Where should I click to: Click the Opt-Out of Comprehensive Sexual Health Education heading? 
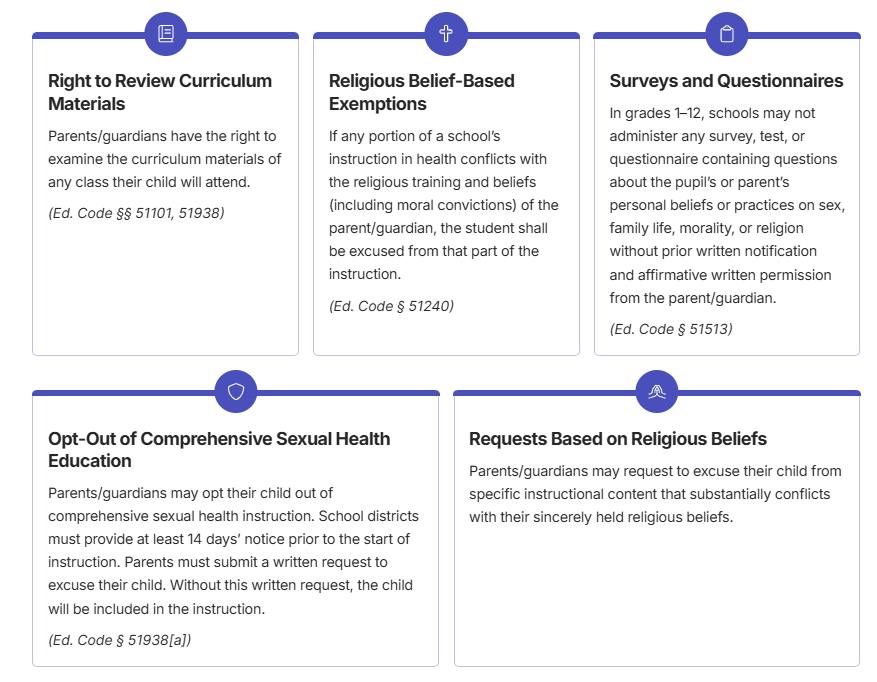(219, 450)
